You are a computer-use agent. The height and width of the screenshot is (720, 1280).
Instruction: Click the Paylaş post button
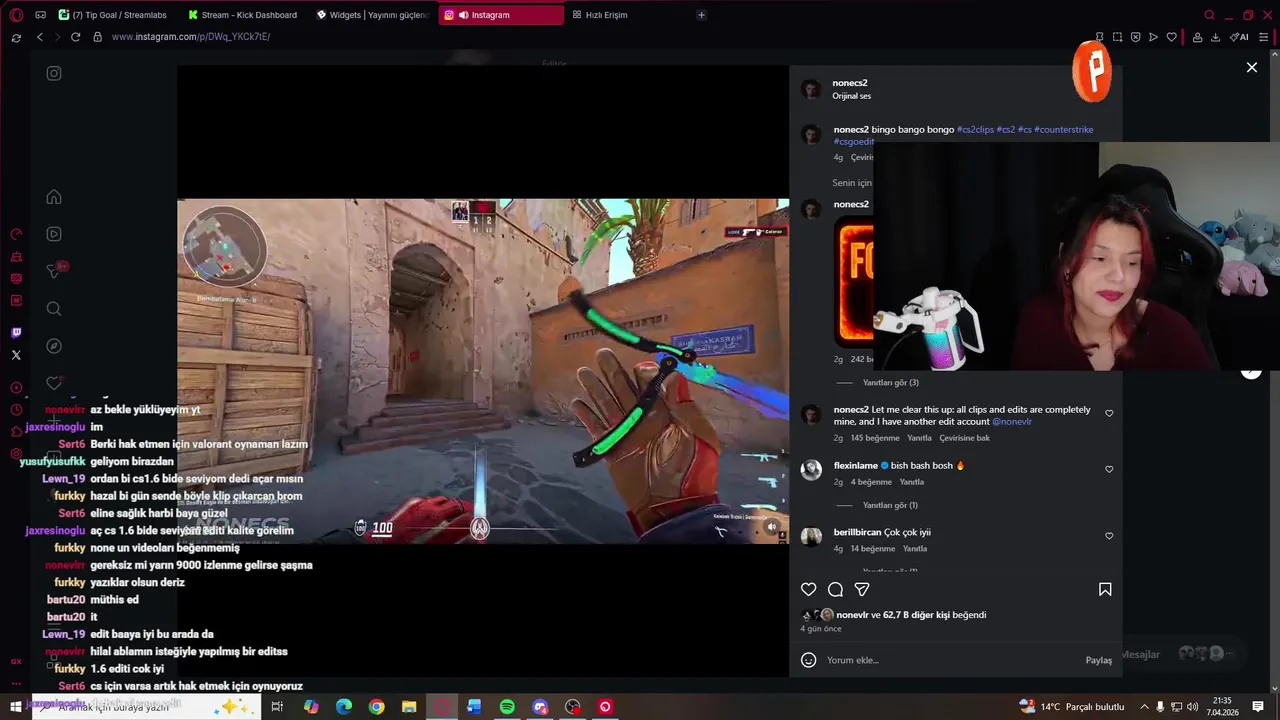[x=1098, y=660]
